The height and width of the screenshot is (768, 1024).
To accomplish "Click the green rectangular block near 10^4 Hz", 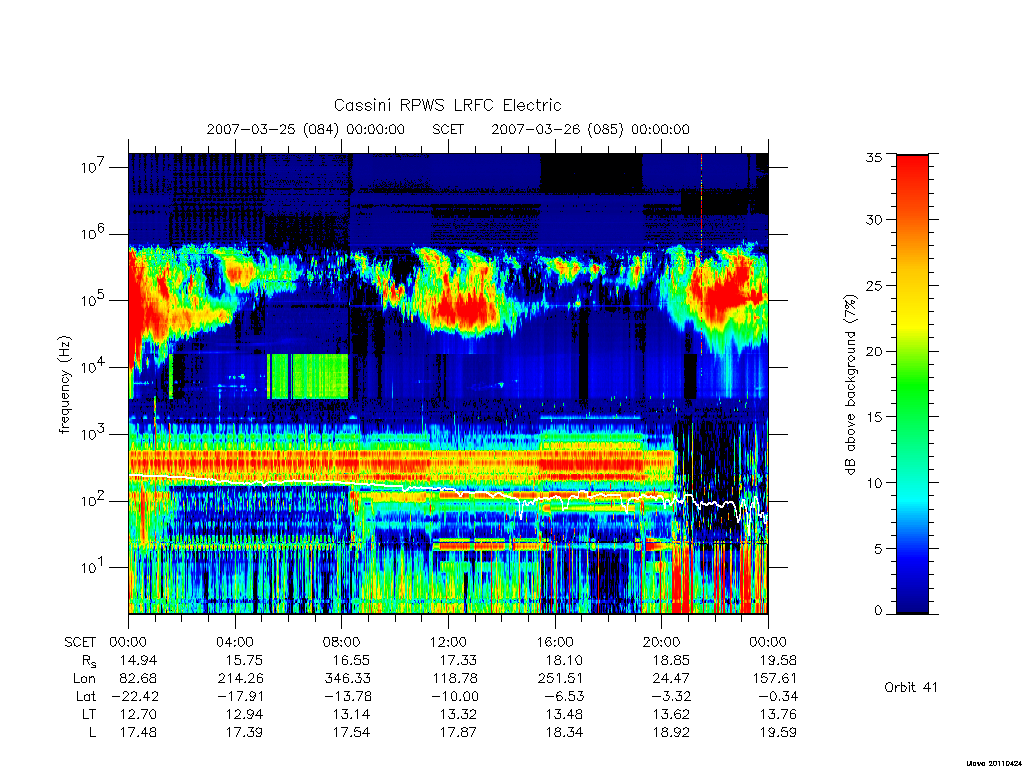I will click(309, 376).
